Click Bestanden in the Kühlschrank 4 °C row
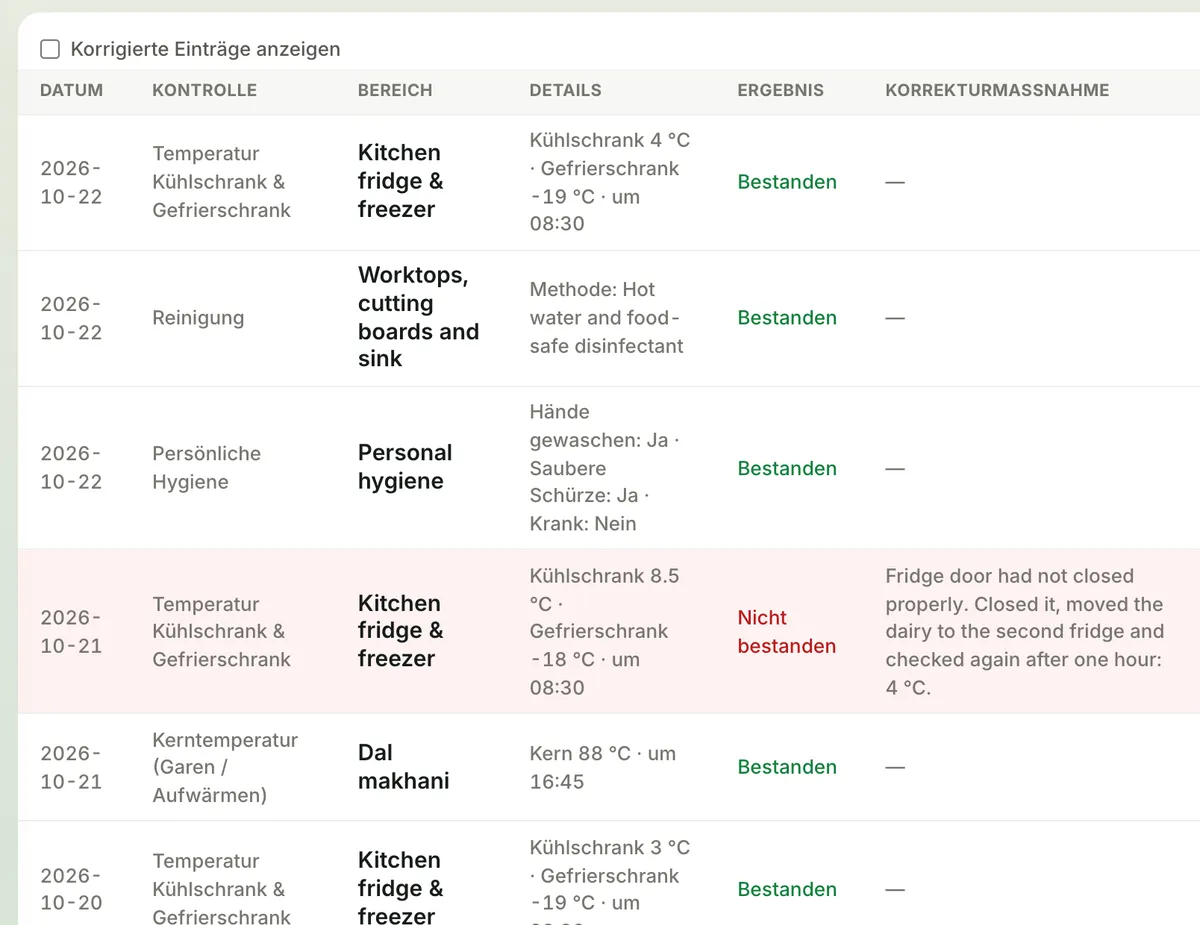The height and width of the screenshot is (925, 1200). 787,182
